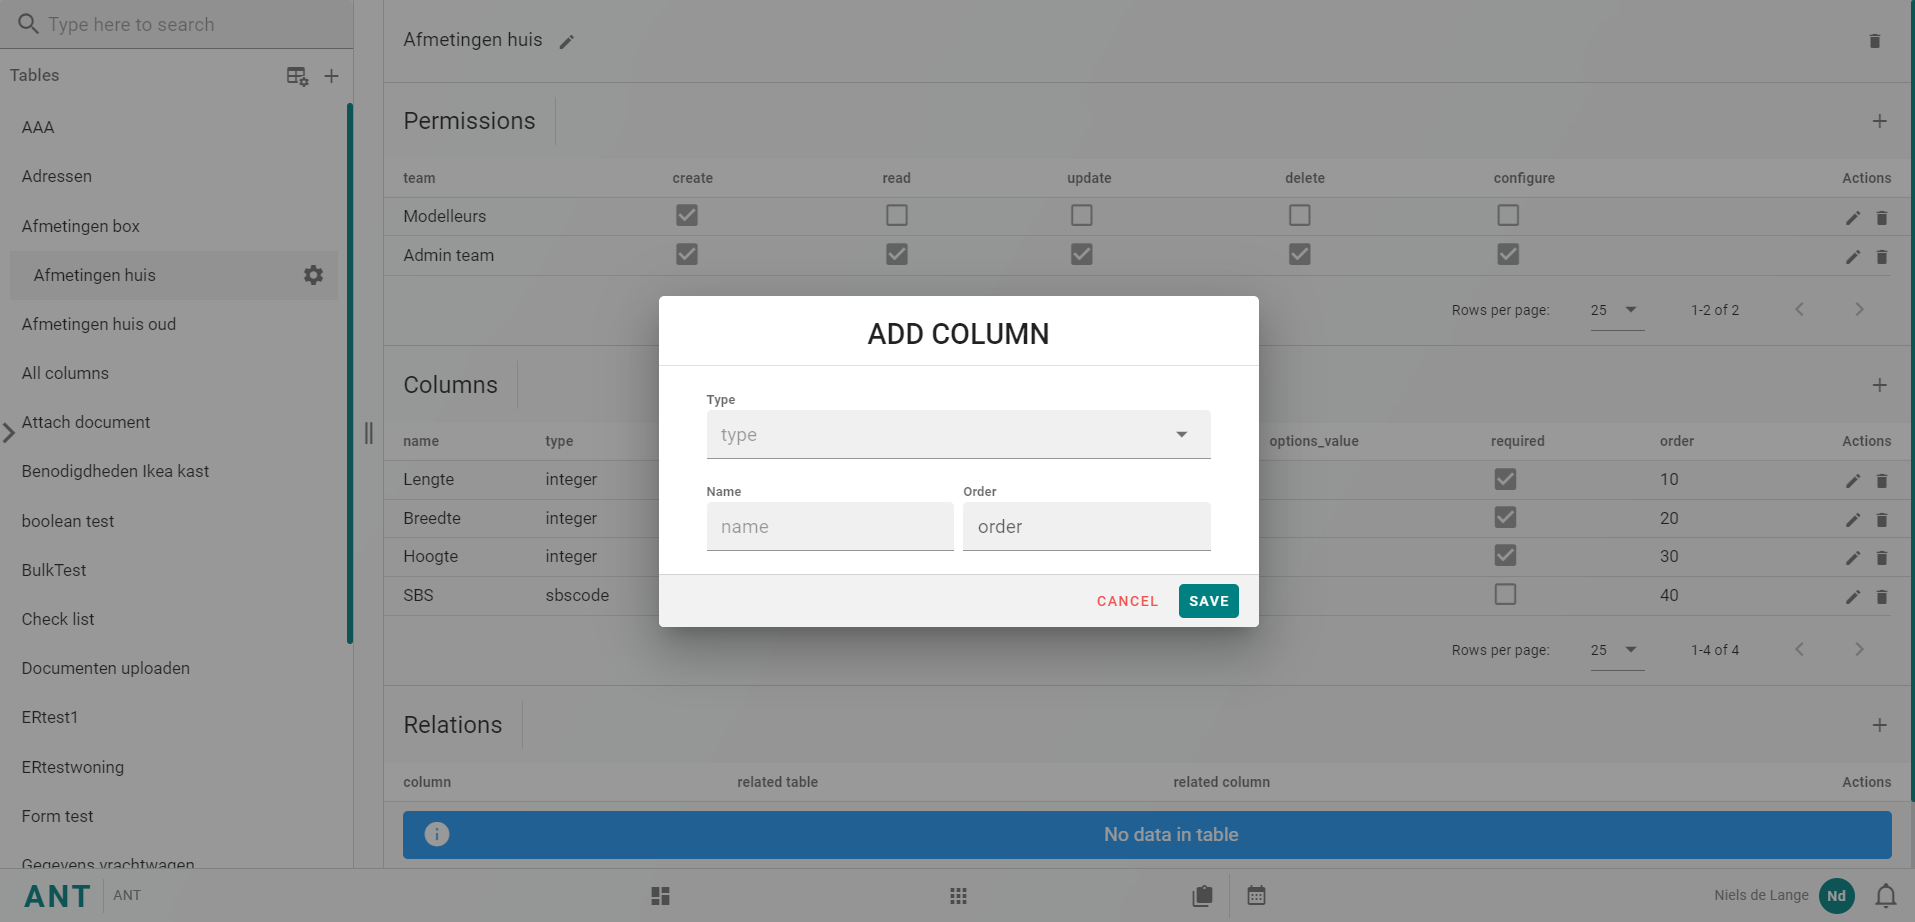Open the Check list table
The height and width of the screenshot is (922, 1915).
58,619
